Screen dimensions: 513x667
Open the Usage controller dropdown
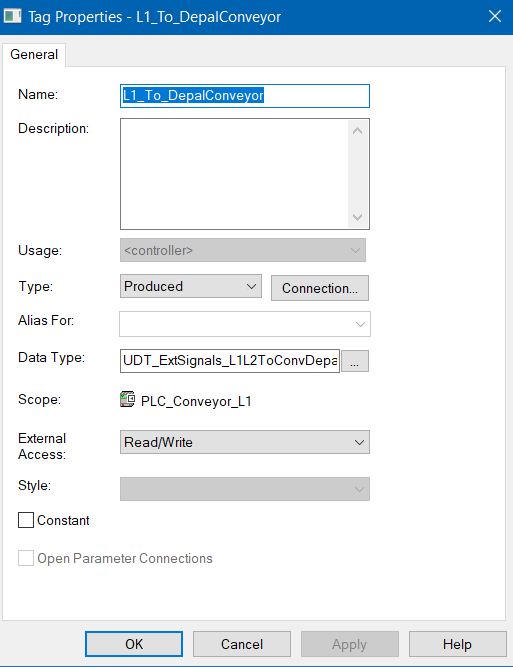coord(243,250)
